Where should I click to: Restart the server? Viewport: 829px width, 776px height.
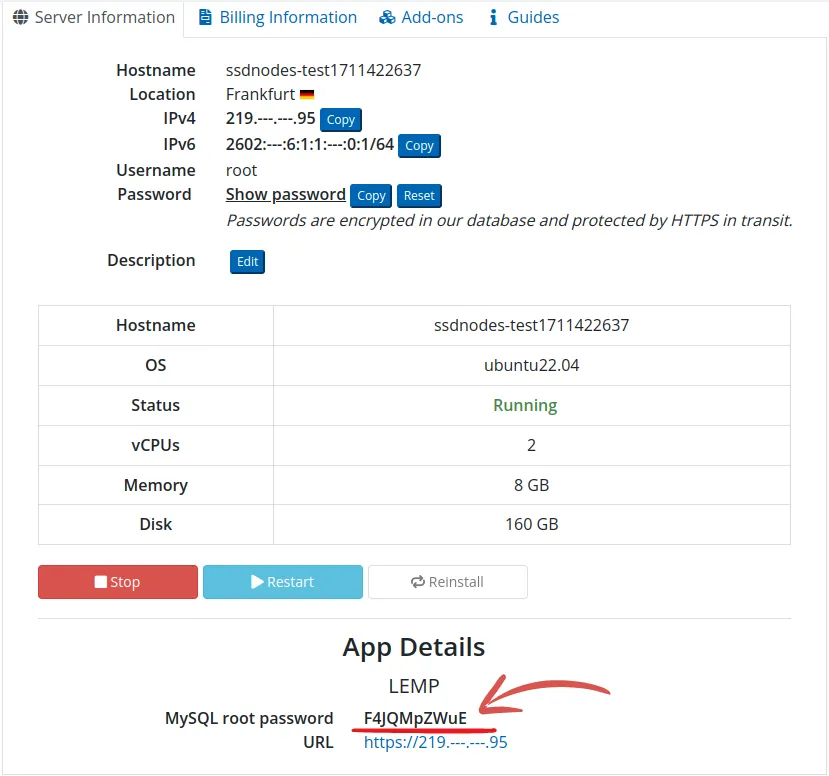(283, 582)
